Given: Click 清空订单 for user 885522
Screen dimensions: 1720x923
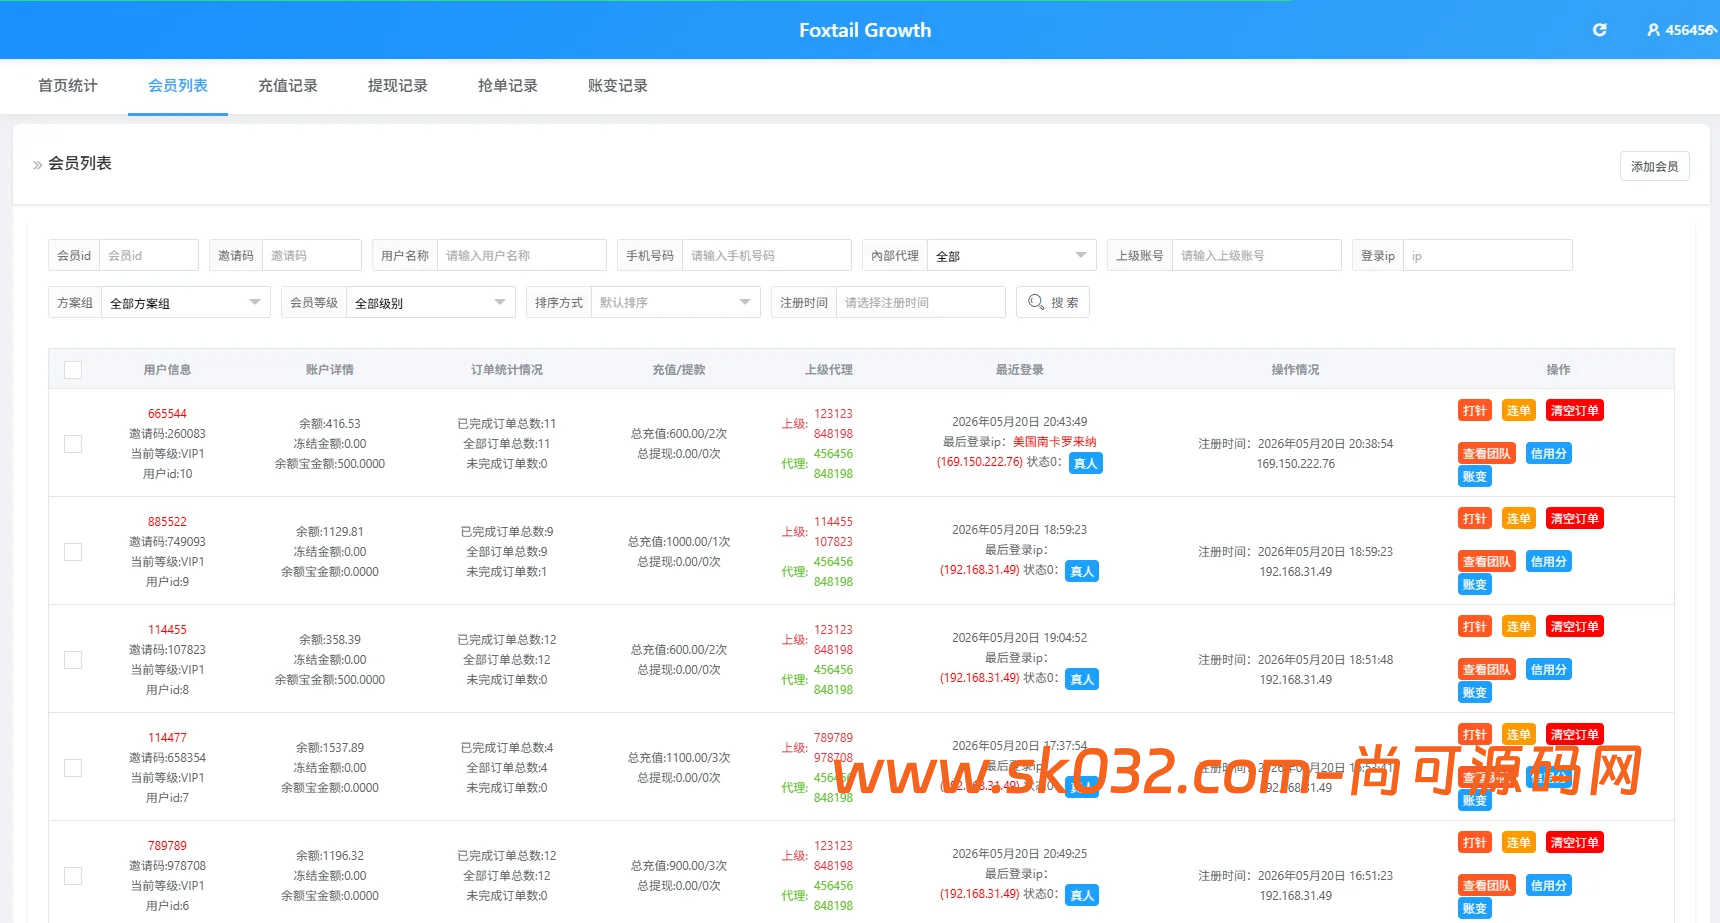Looking at the screenshot, I should tap(1574, 519).
